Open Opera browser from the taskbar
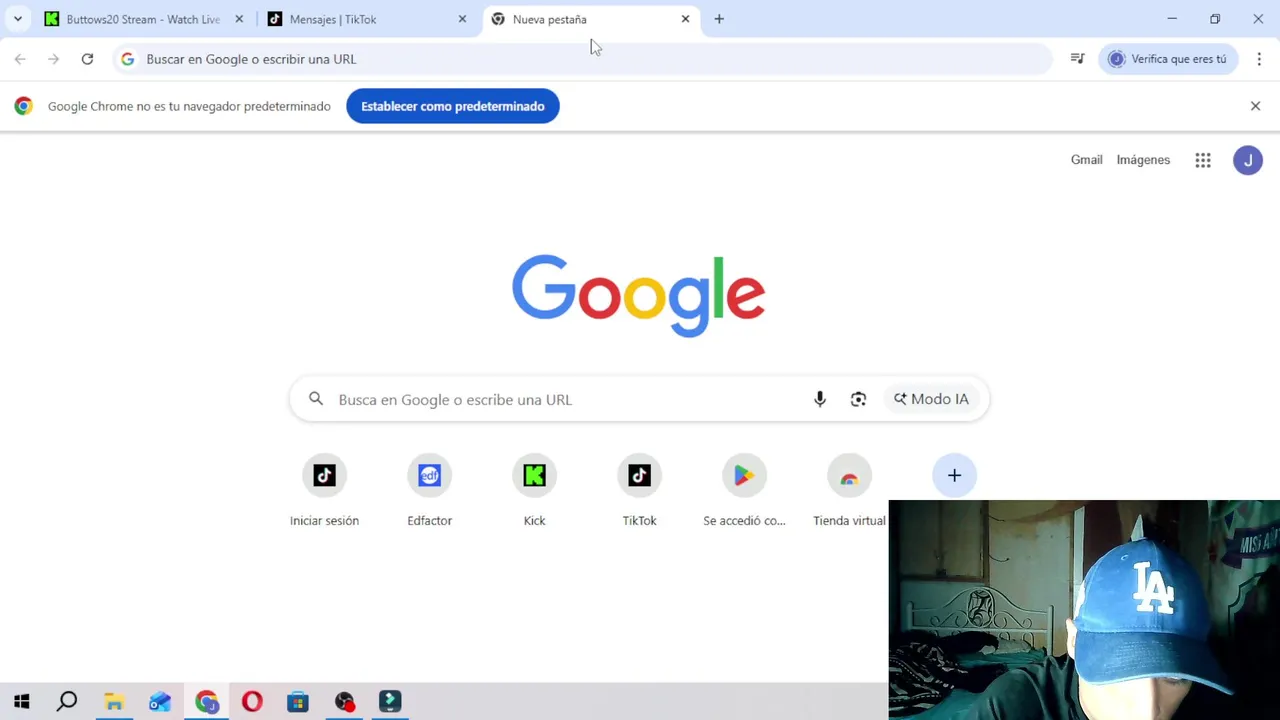1280x720 pixels. coord(252,702)
